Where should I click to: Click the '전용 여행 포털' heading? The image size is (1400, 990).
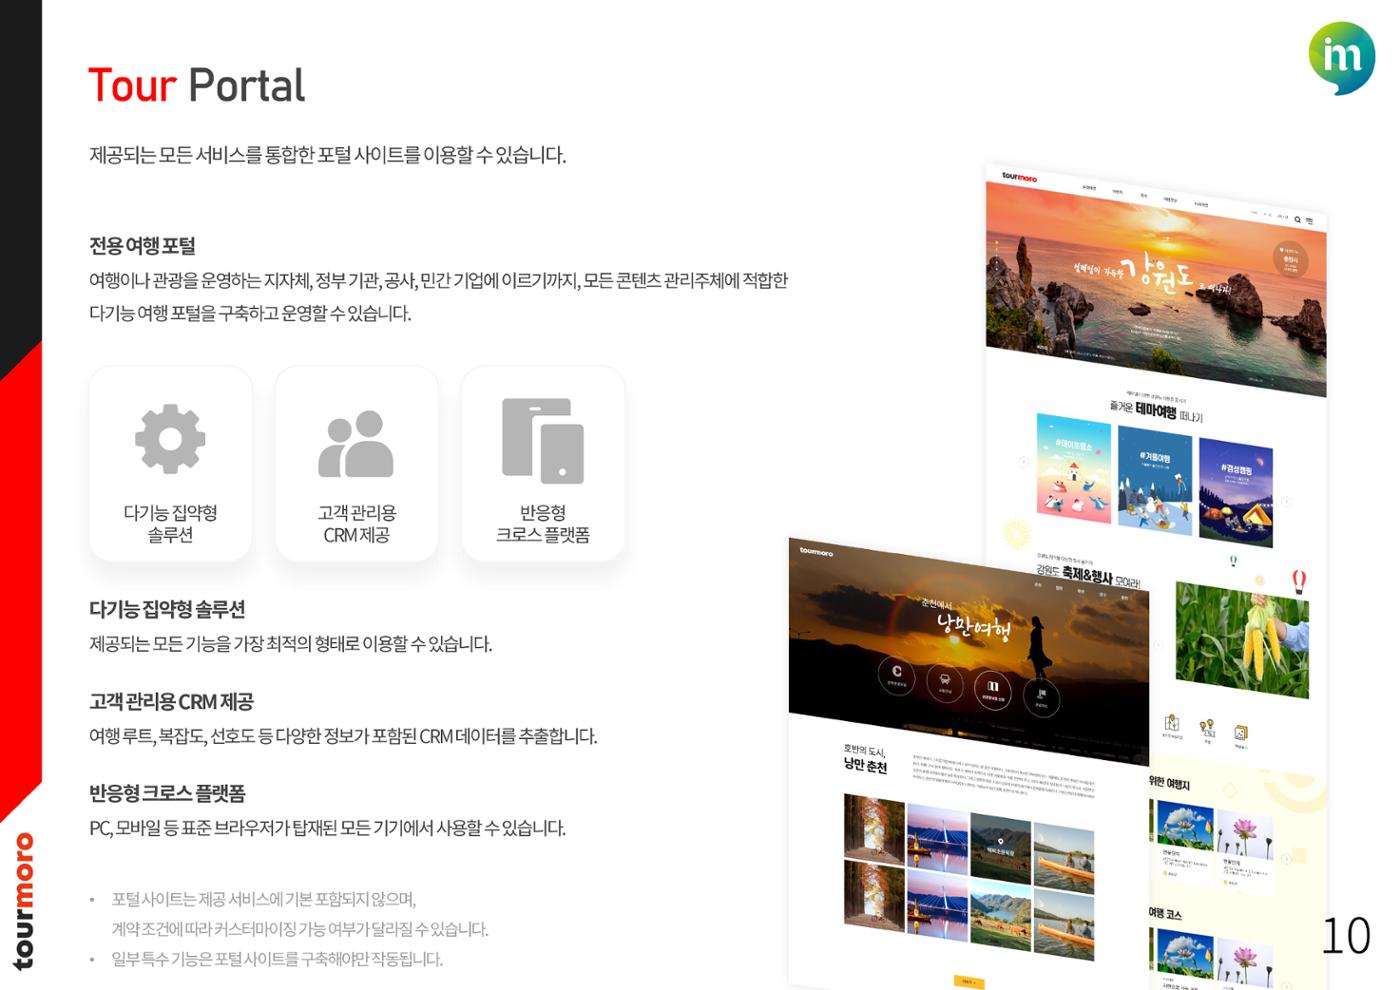pyautogui.click(x=142, y=246)
